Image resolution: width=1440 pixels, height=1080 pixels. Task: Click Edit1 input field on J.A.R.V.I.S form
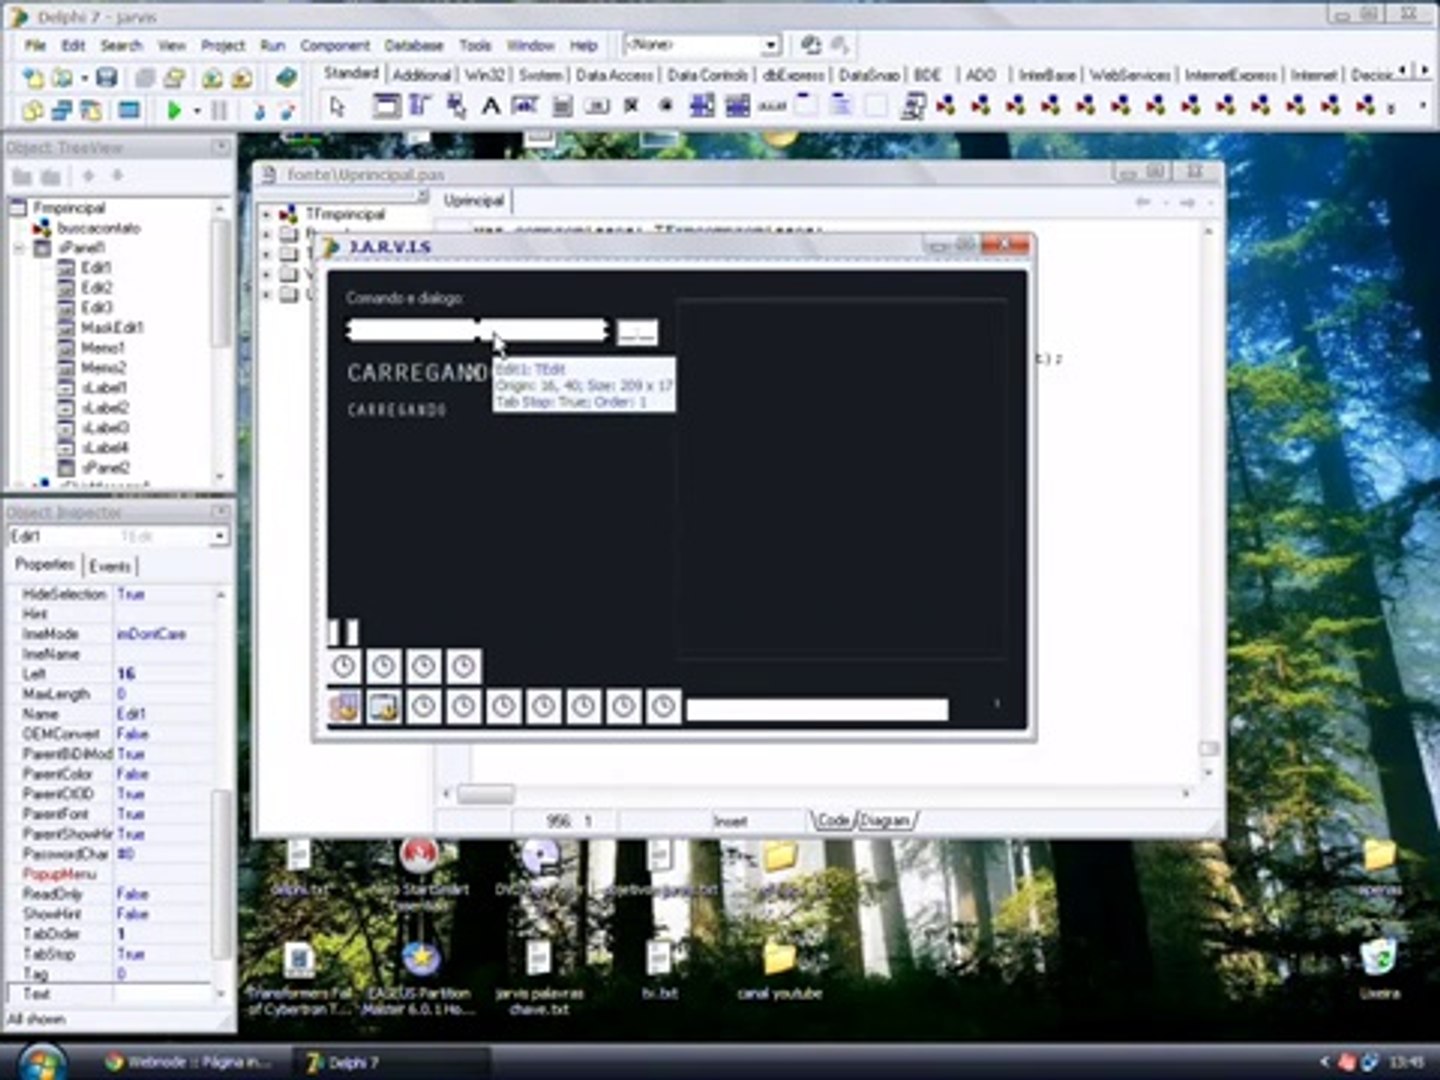tap(477, 330)
